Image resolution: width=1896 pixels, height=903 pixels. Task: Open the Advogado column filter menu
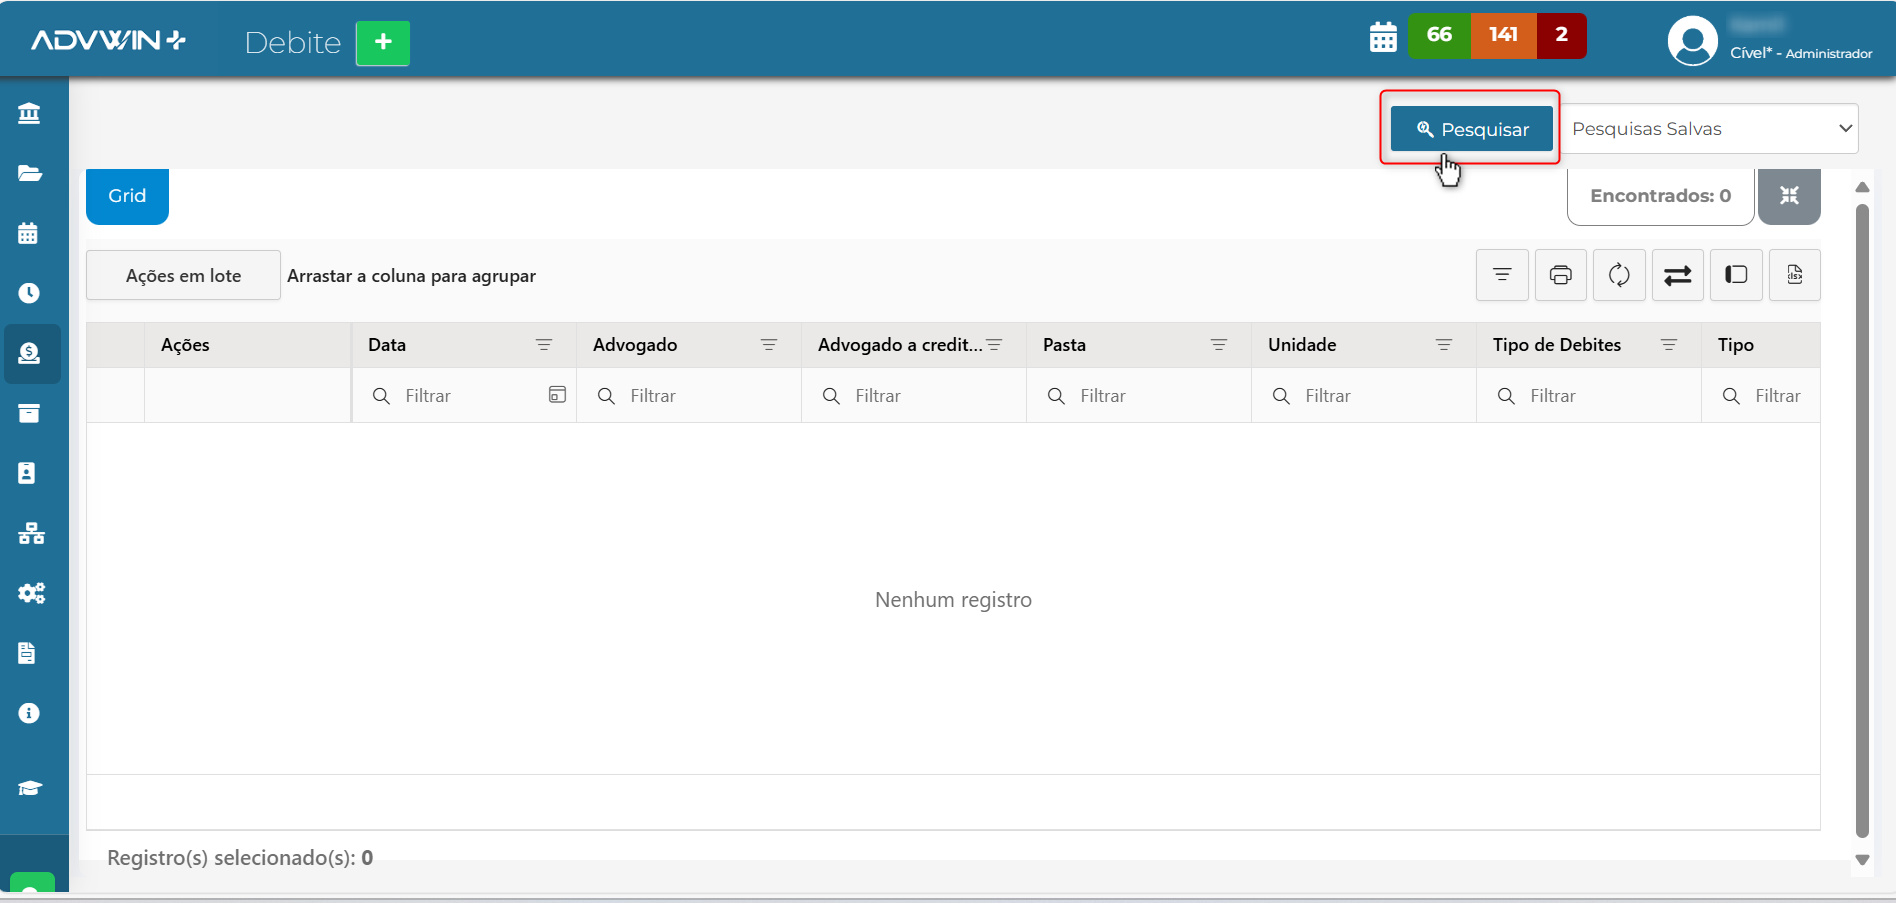769,345
